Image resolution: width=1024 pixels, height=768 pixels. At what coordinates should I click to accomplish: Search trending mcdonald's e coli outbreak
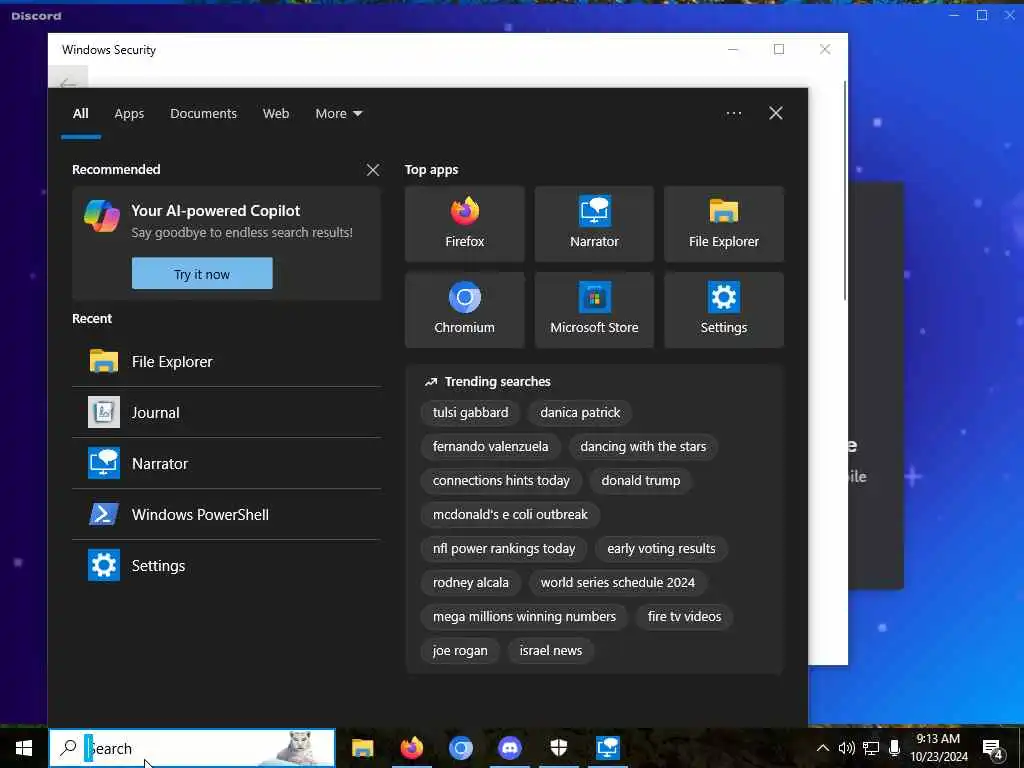[x=510, y=515]
